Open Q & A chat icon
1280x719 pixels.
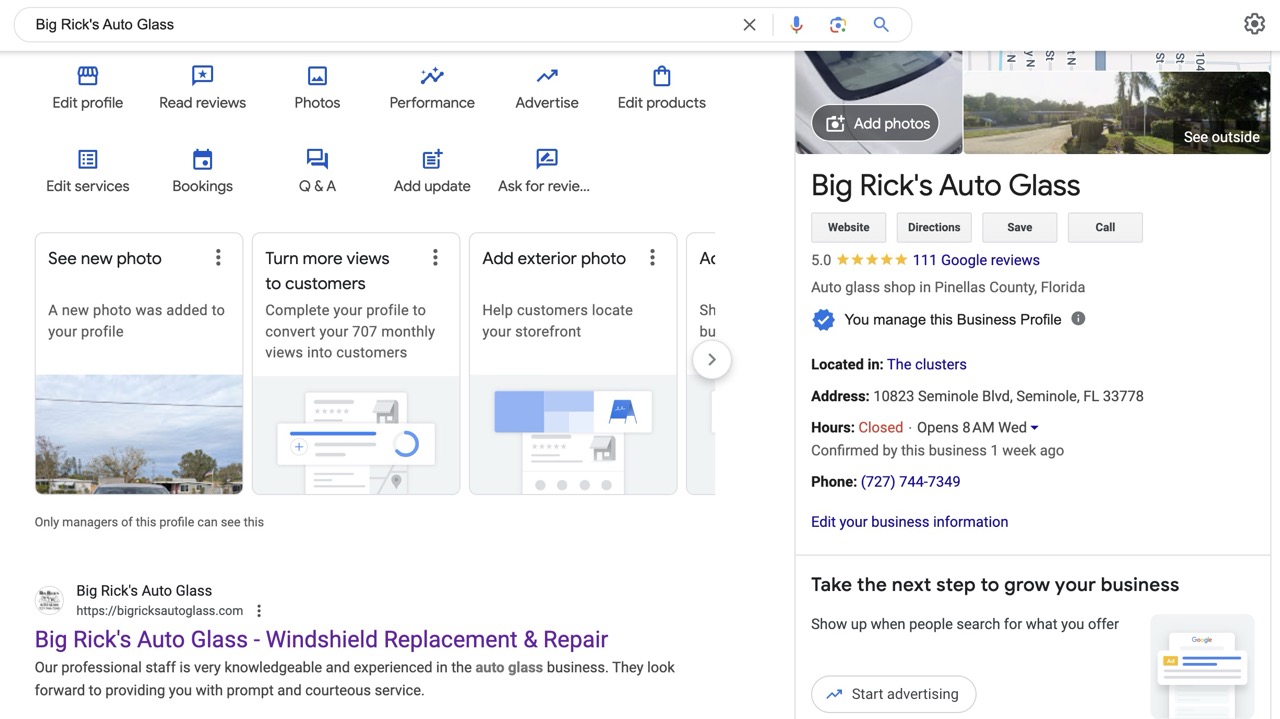317,159
